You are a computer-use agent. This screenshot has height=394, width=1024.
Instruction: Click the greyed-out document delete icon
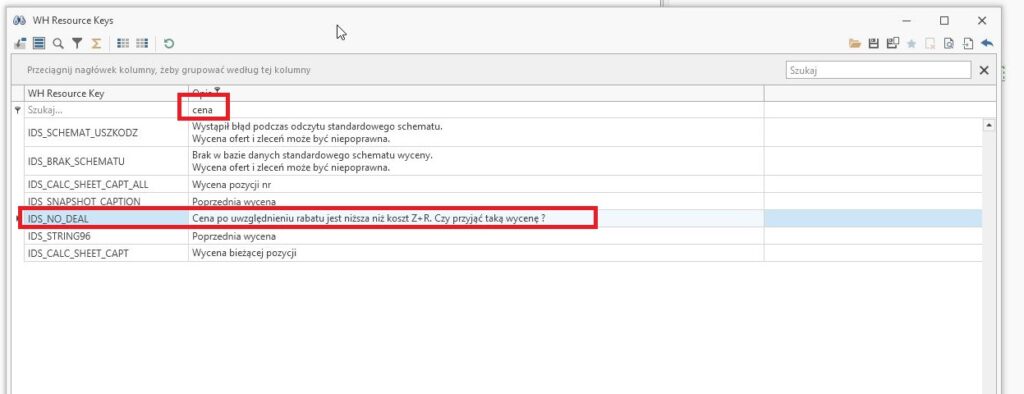pyautogui.click(x=930, y=43)
